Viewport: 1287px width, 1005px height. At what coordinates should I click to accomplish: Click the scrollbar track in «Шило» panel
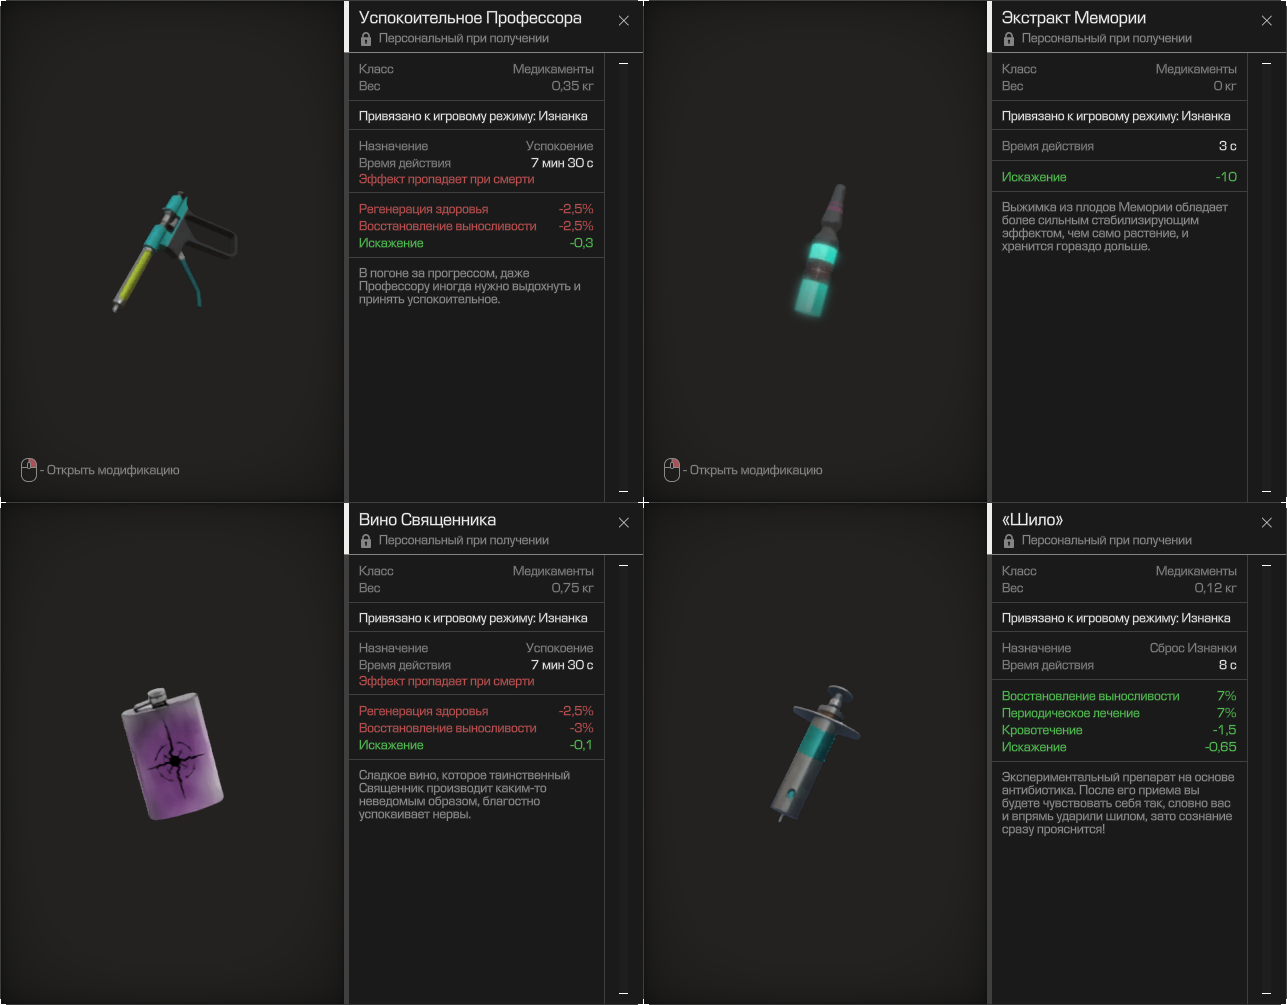[1266, 779]
